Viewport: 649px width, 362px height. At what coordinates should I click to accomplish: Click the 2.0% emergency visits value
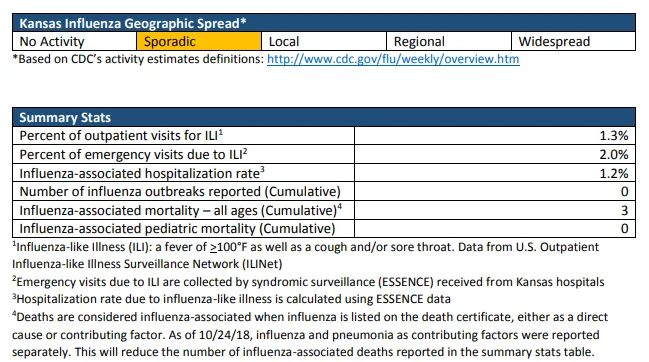(614, 155)
